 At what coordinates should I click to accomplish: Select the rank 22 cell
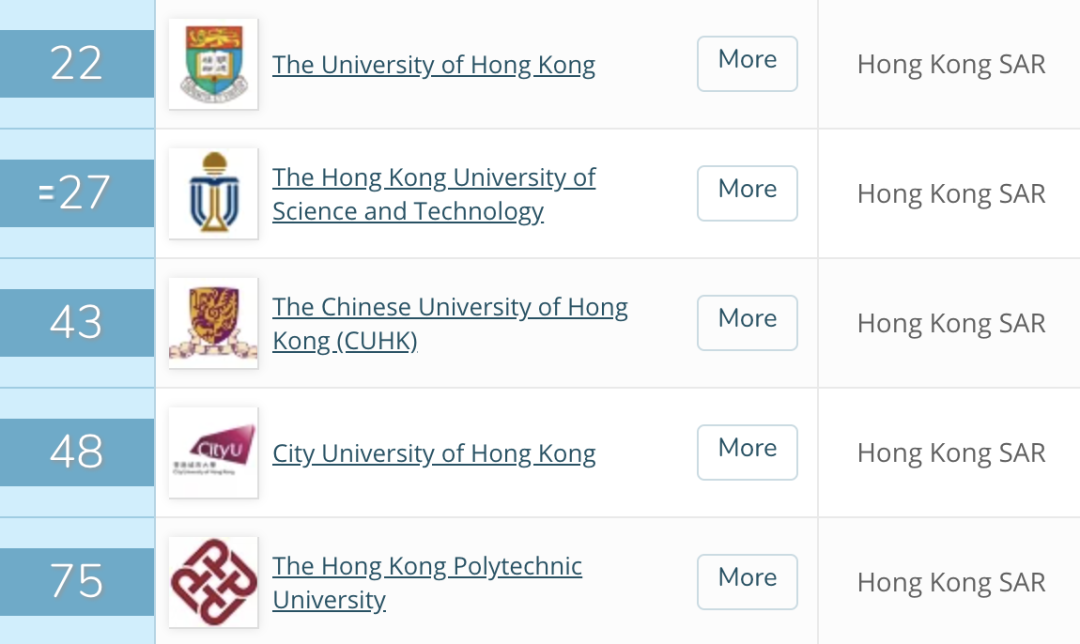click(x=76, y=64)
